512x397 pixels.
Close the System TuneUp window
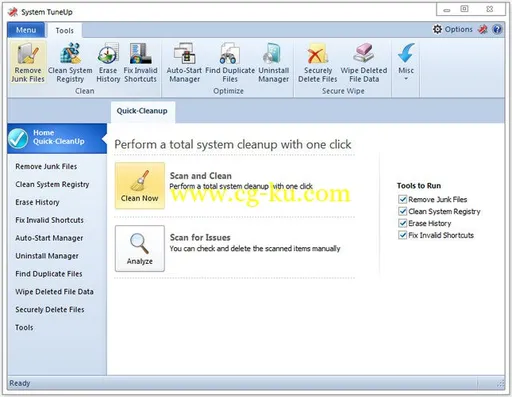(x=490, y=9)
